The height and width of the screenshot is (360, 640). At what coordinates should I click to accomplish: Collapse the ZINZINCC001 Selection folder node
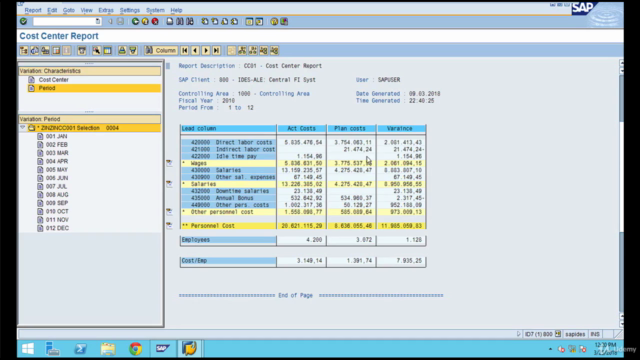coord(23,128)
